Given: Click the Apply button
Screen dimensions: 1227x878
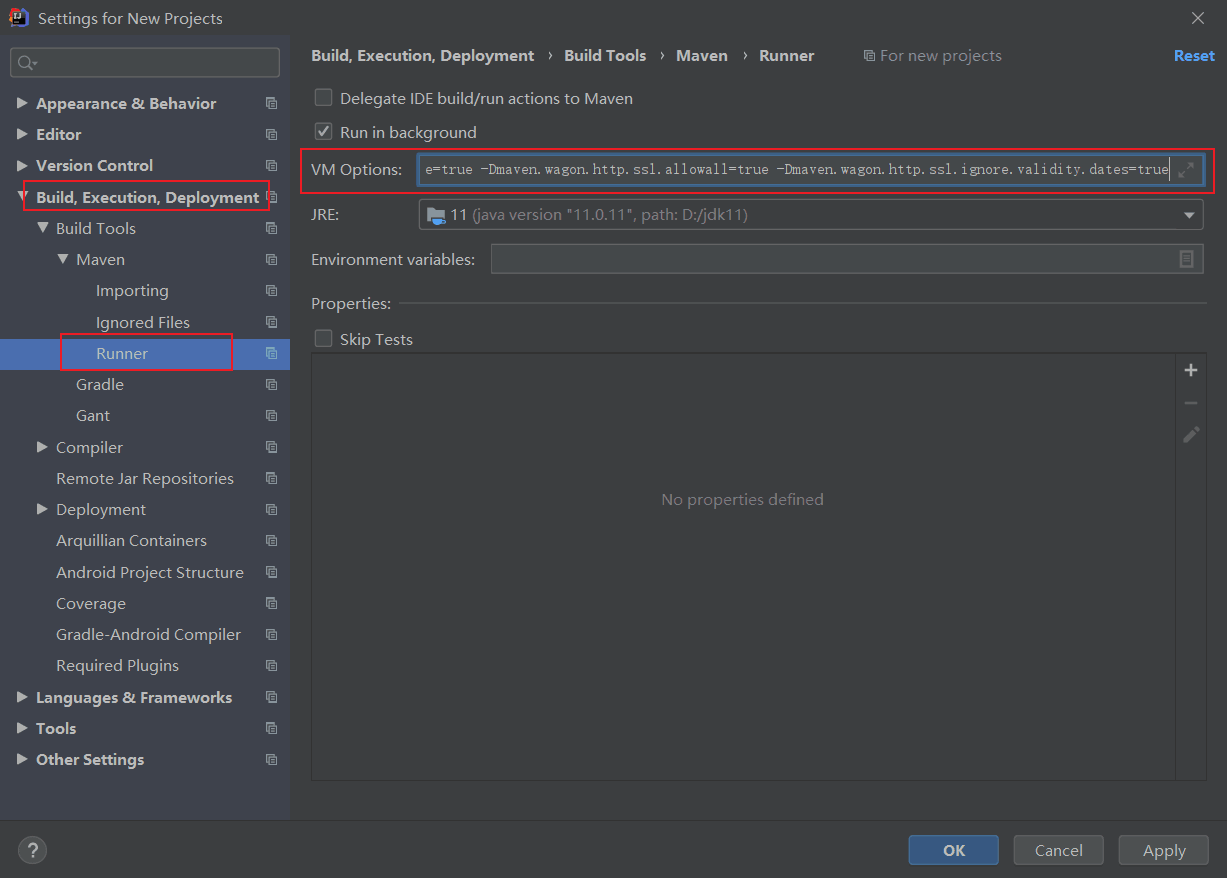Looking at the screenshot, I should coord(1163,849).
